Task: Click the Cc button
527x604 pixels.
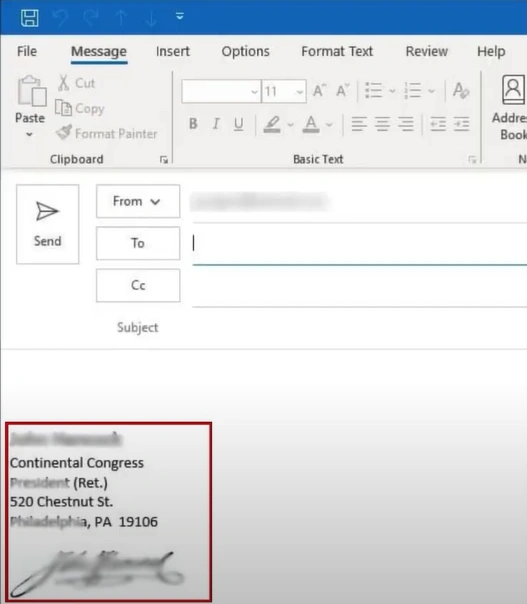Action: (x=138, y=285)
